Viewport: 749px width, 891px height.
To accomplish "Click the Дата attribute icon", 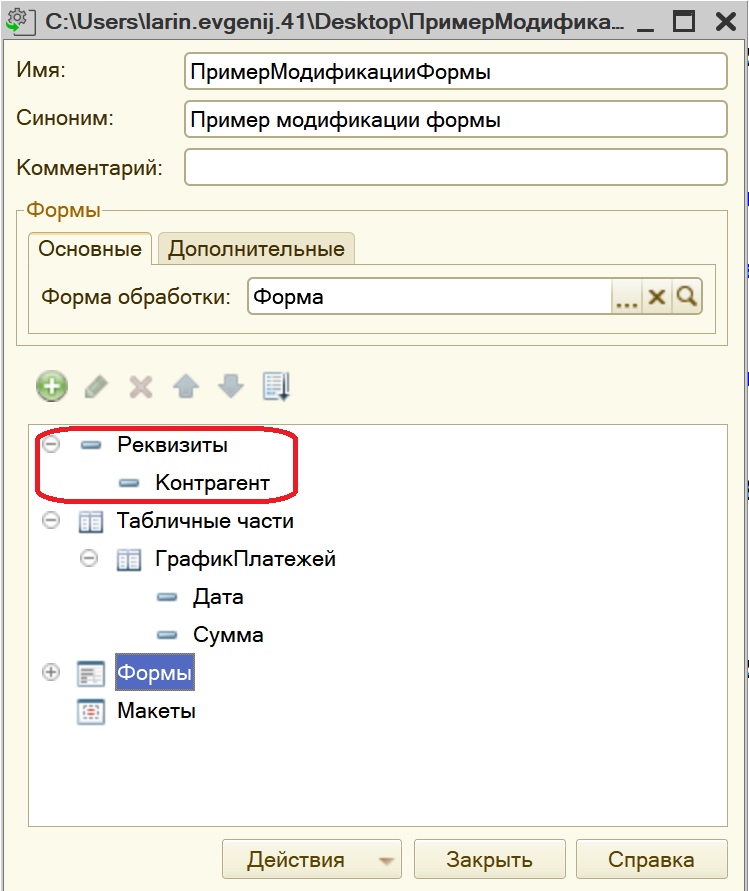I will tap(167, 597).
